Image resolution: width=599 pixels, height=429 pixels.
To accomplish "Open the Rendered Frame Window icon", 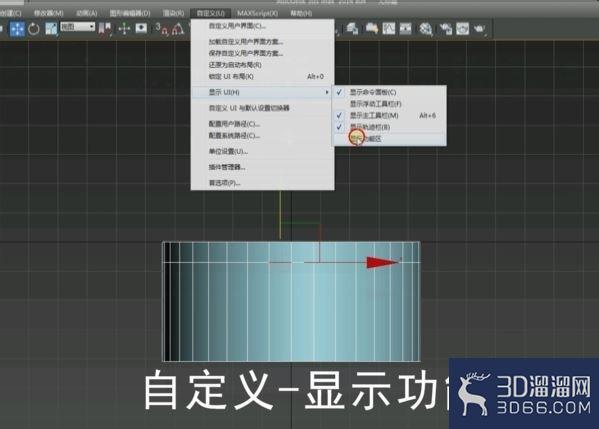I will pyautogui.click(x=462, y=29).
